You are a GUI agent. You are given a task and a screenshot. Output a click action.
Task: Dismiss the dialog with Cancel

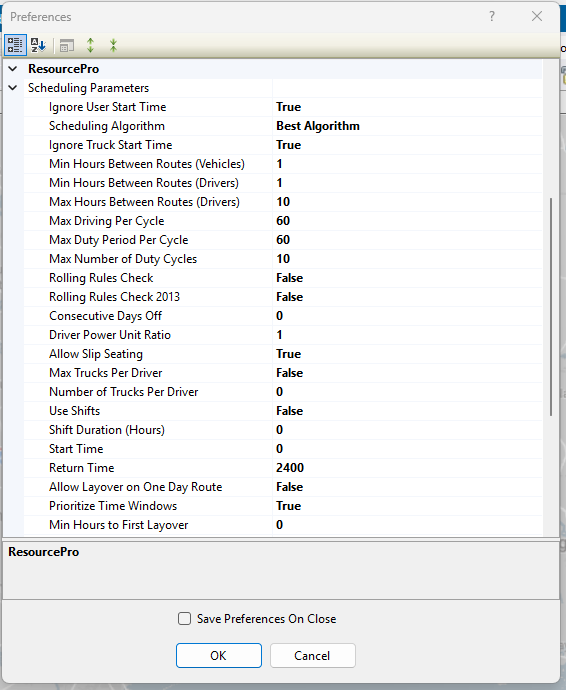312,656
